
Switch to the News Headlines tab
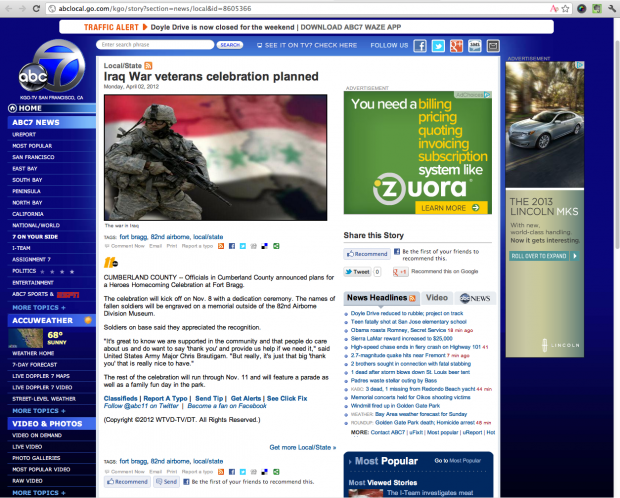(x=381, y=298)
